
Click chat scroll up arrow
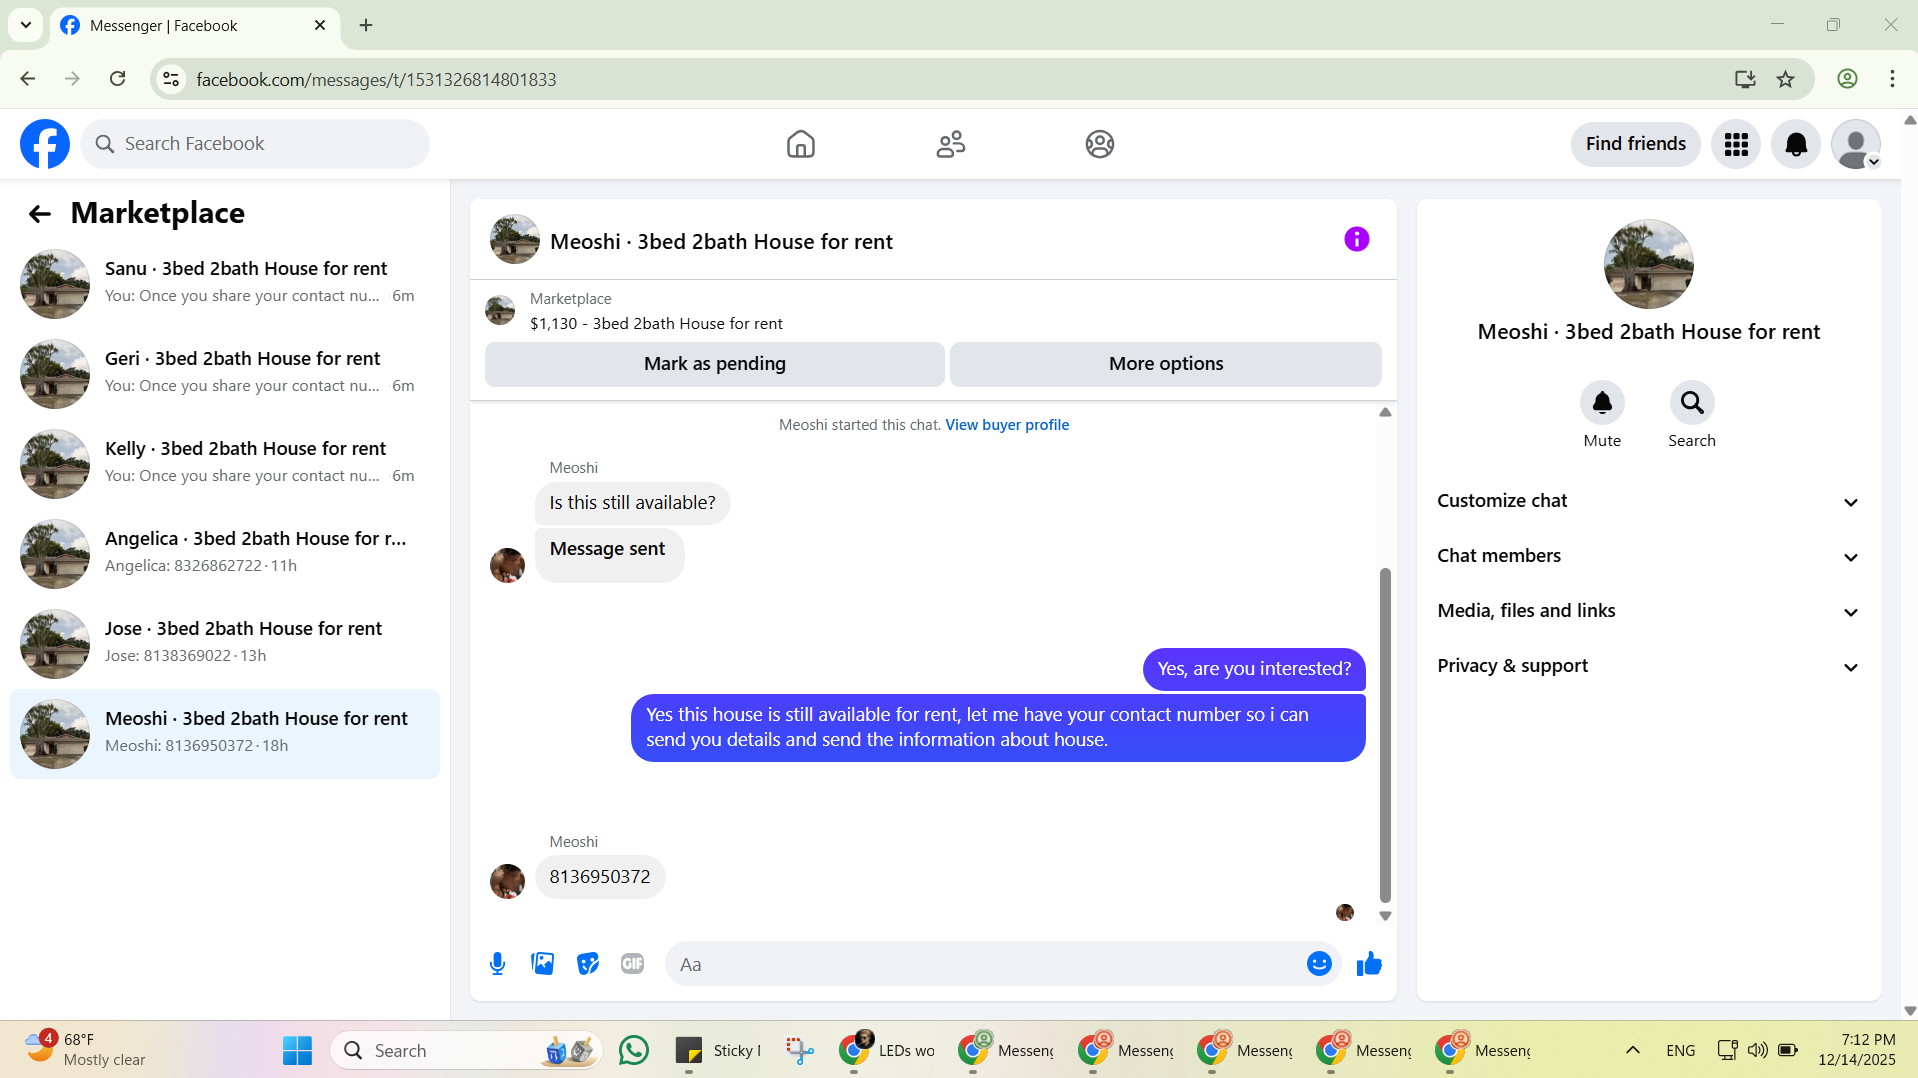1385,412
